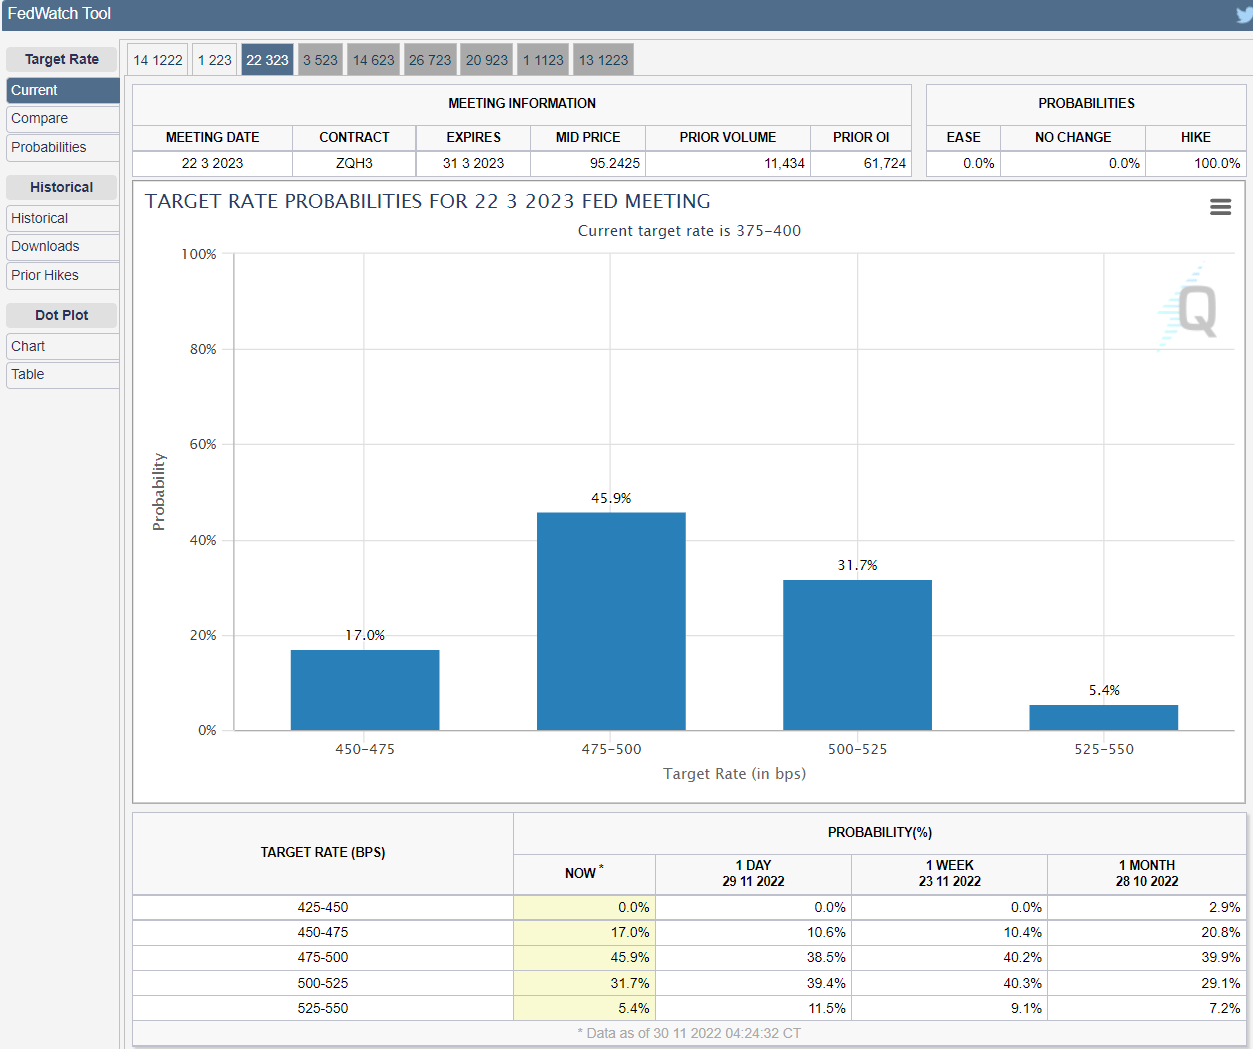Click the NOW value 17.0% cell

(x=584, y=932)
